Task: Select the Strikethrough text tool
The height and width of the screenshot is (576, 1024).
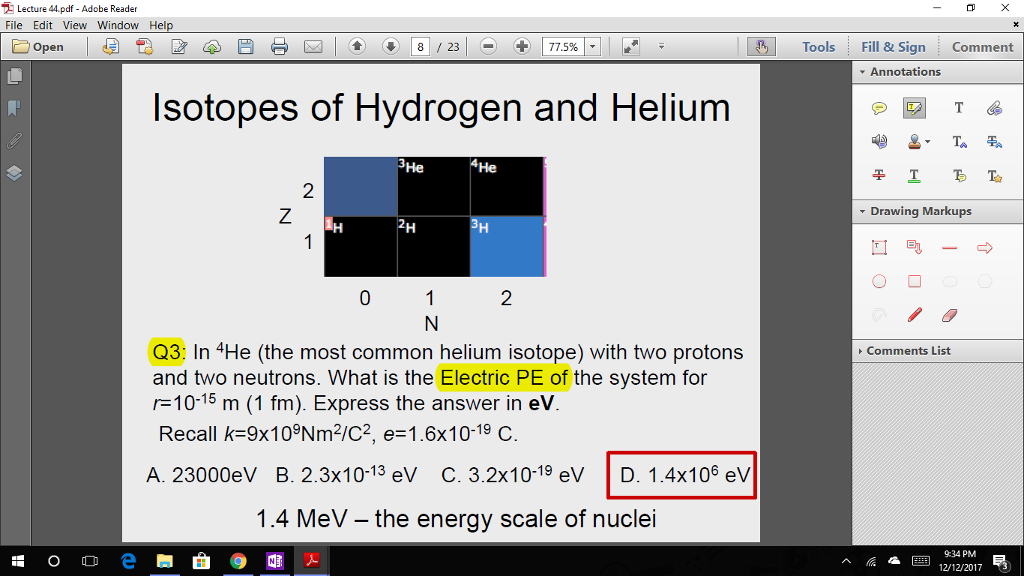Action: pos(879,175)
